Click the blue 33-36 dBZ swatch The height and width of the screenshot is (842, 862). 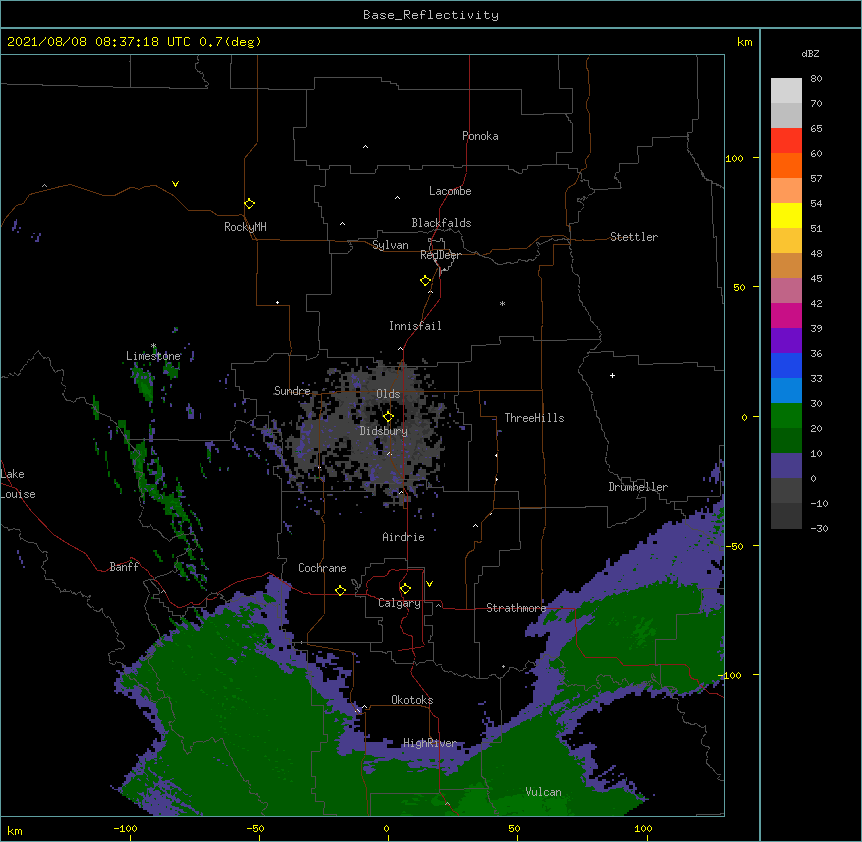click(786, 365)
